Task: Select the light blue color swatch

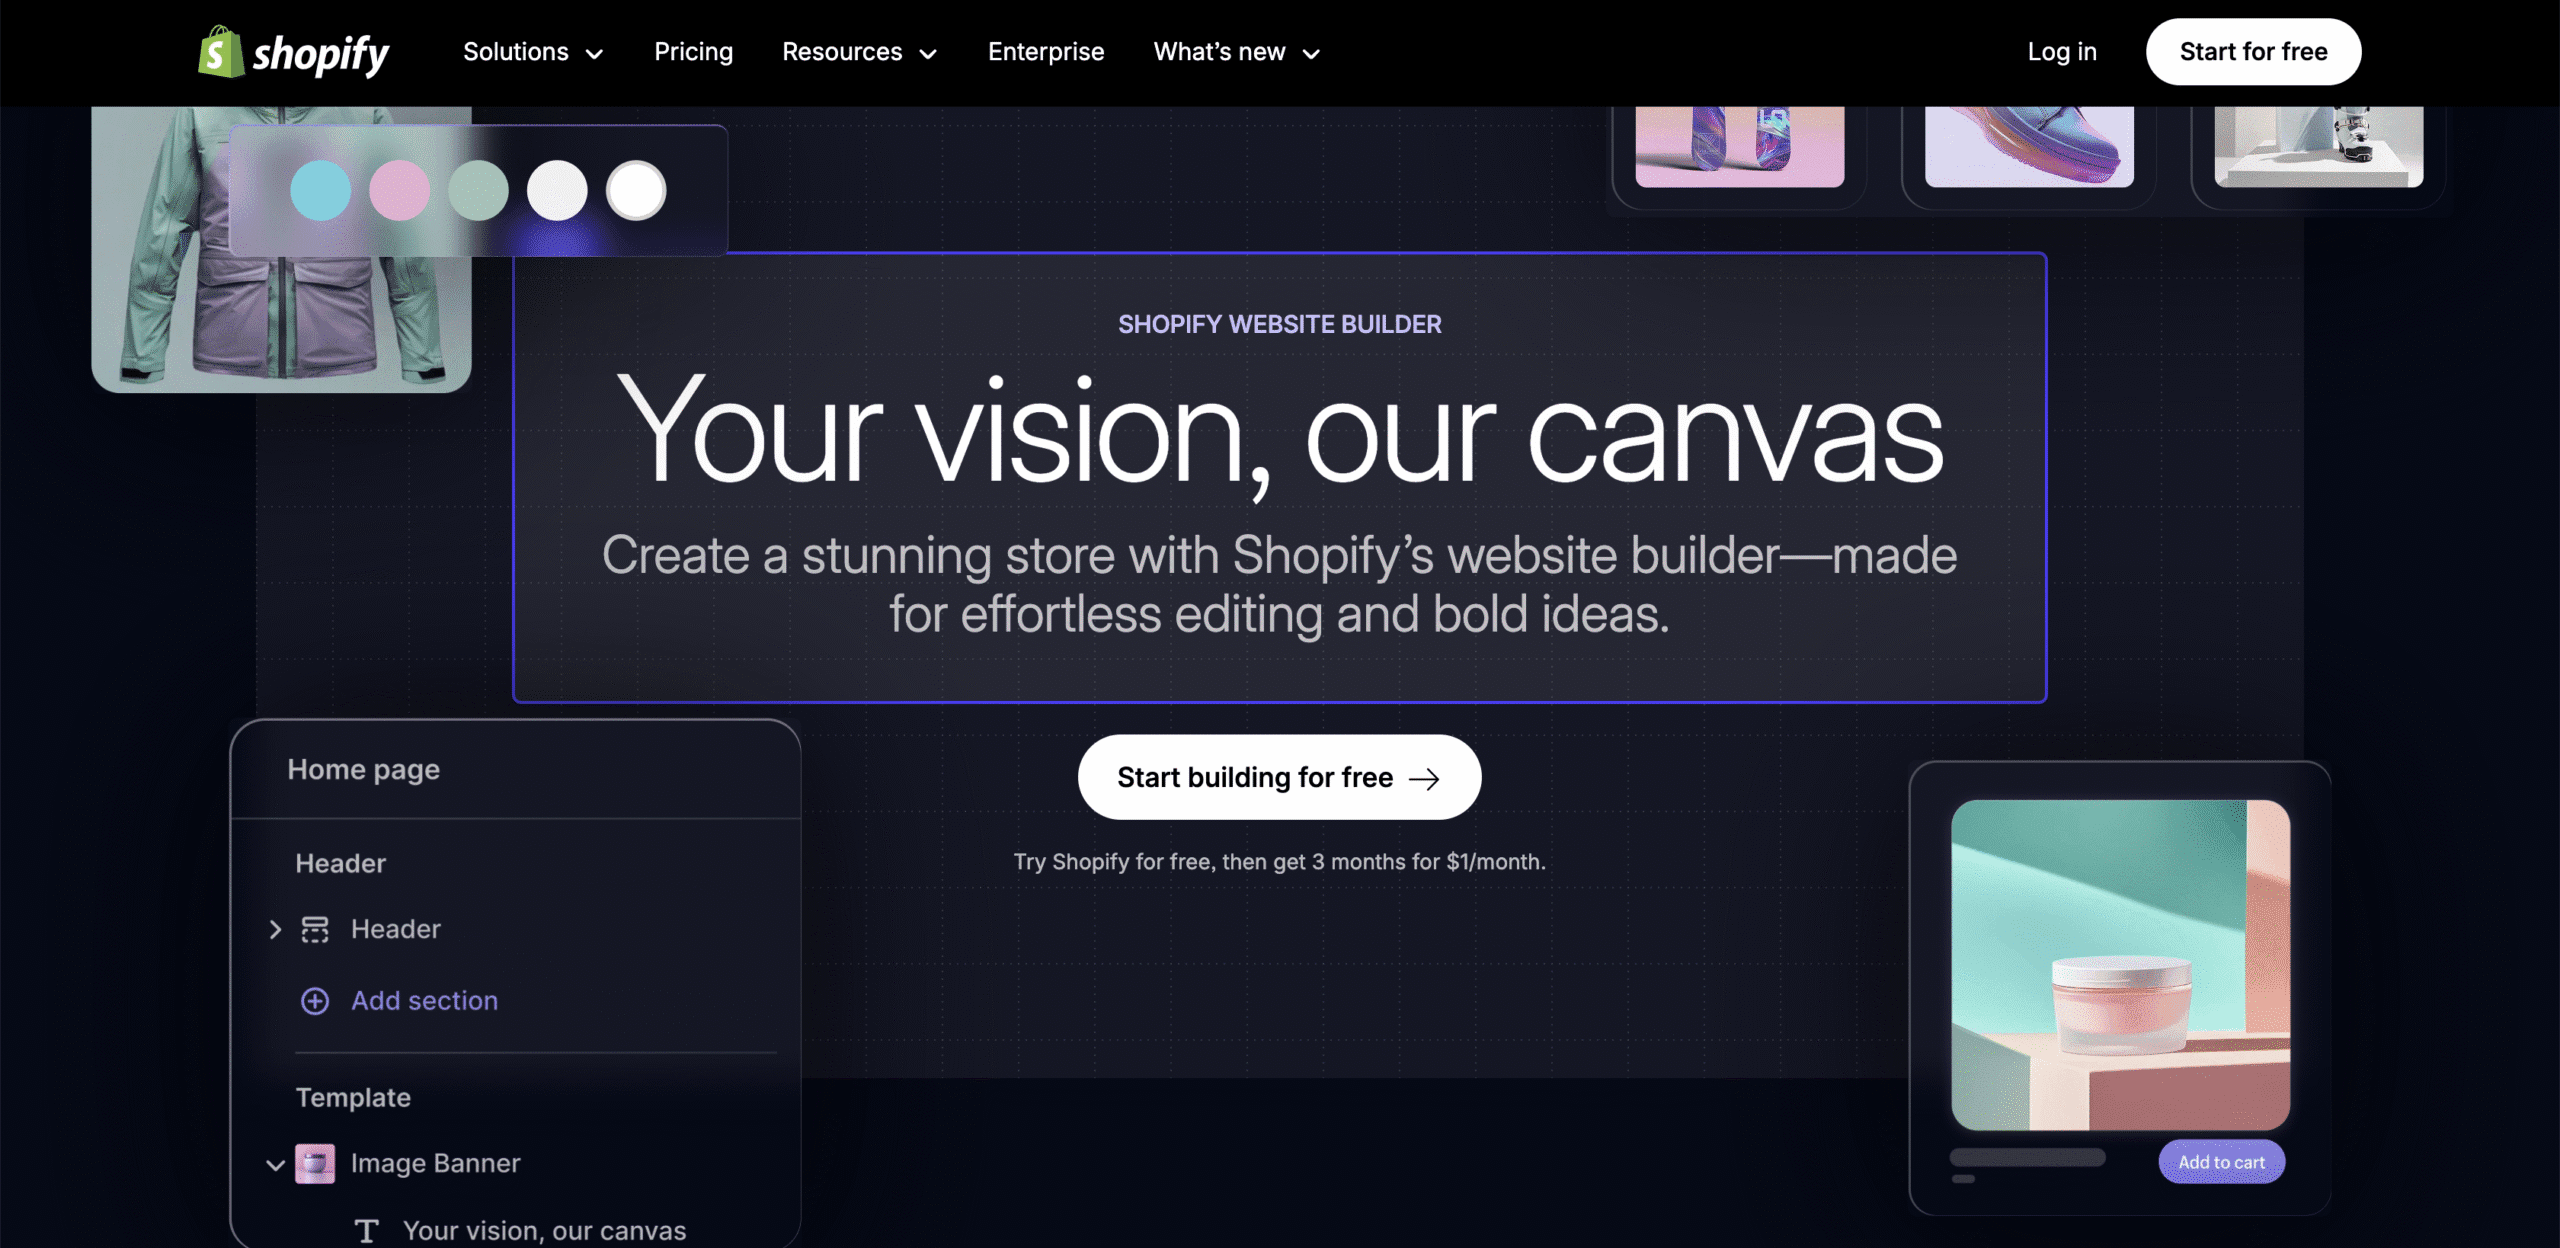Action: pos(321,190)
